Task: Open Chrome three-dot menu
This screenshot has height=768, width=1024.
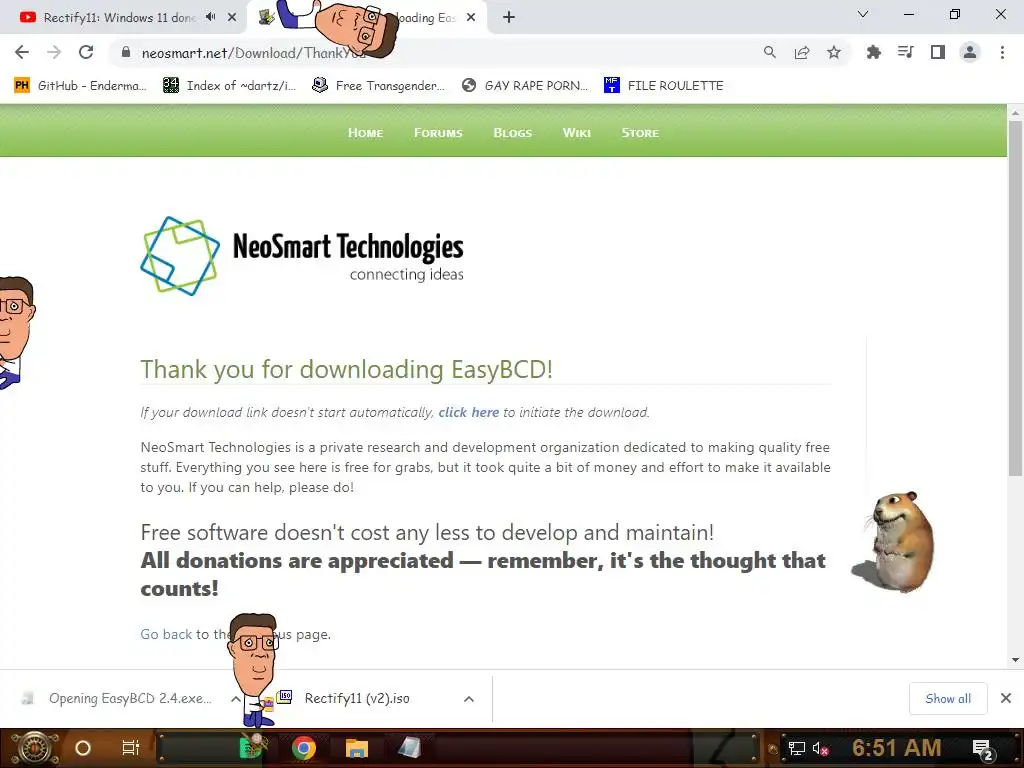Action: (1002, 52)
